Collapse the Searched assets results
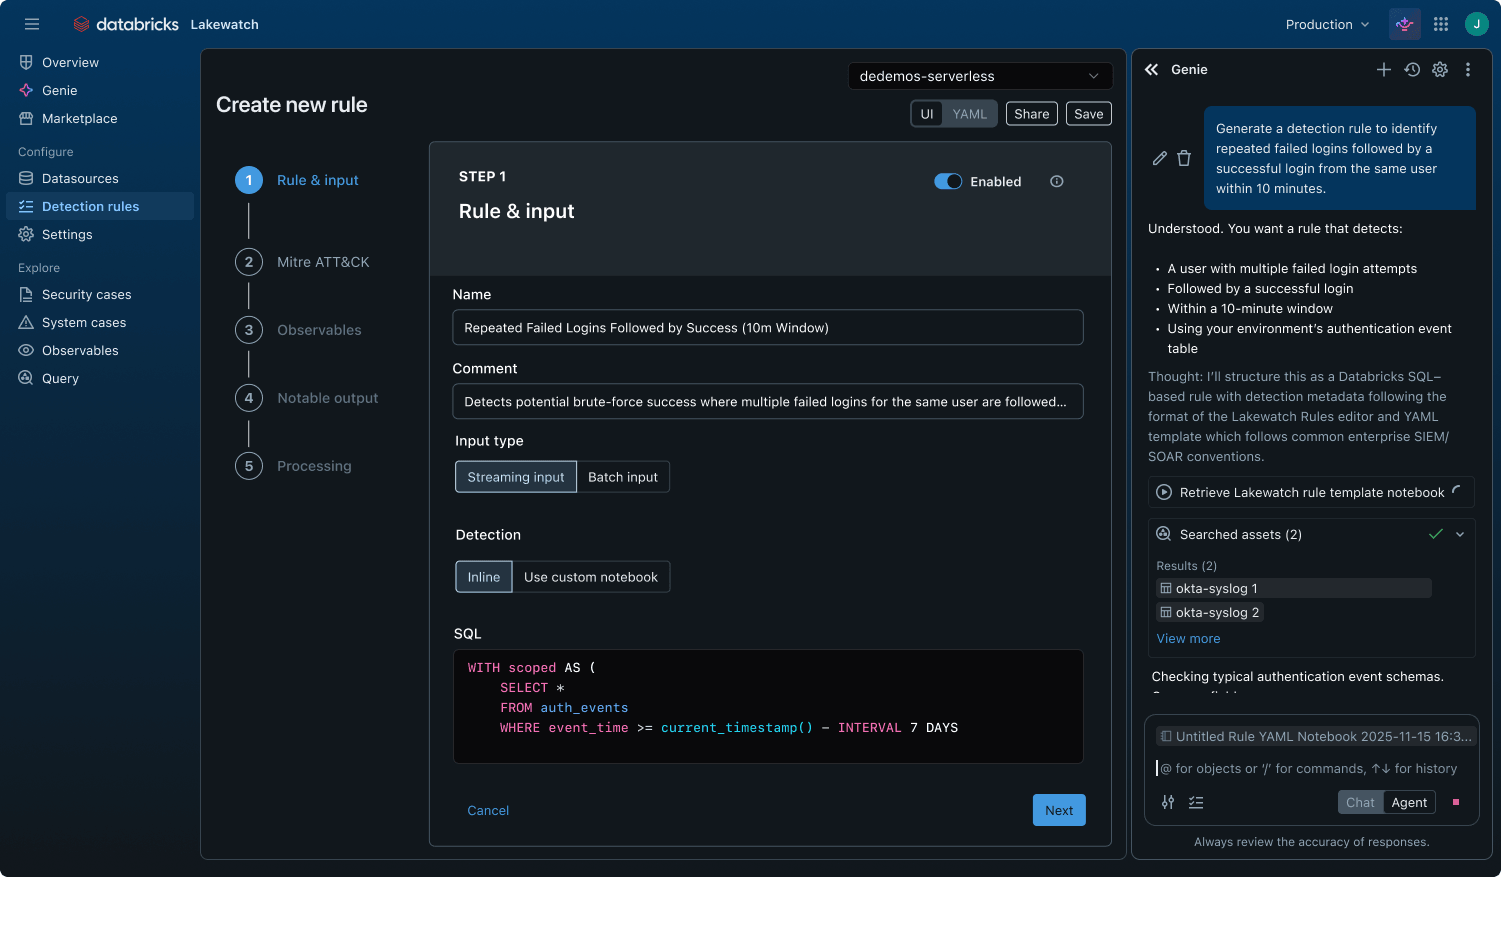Viewport: 1501px width, 946px height. [1460, 534]
